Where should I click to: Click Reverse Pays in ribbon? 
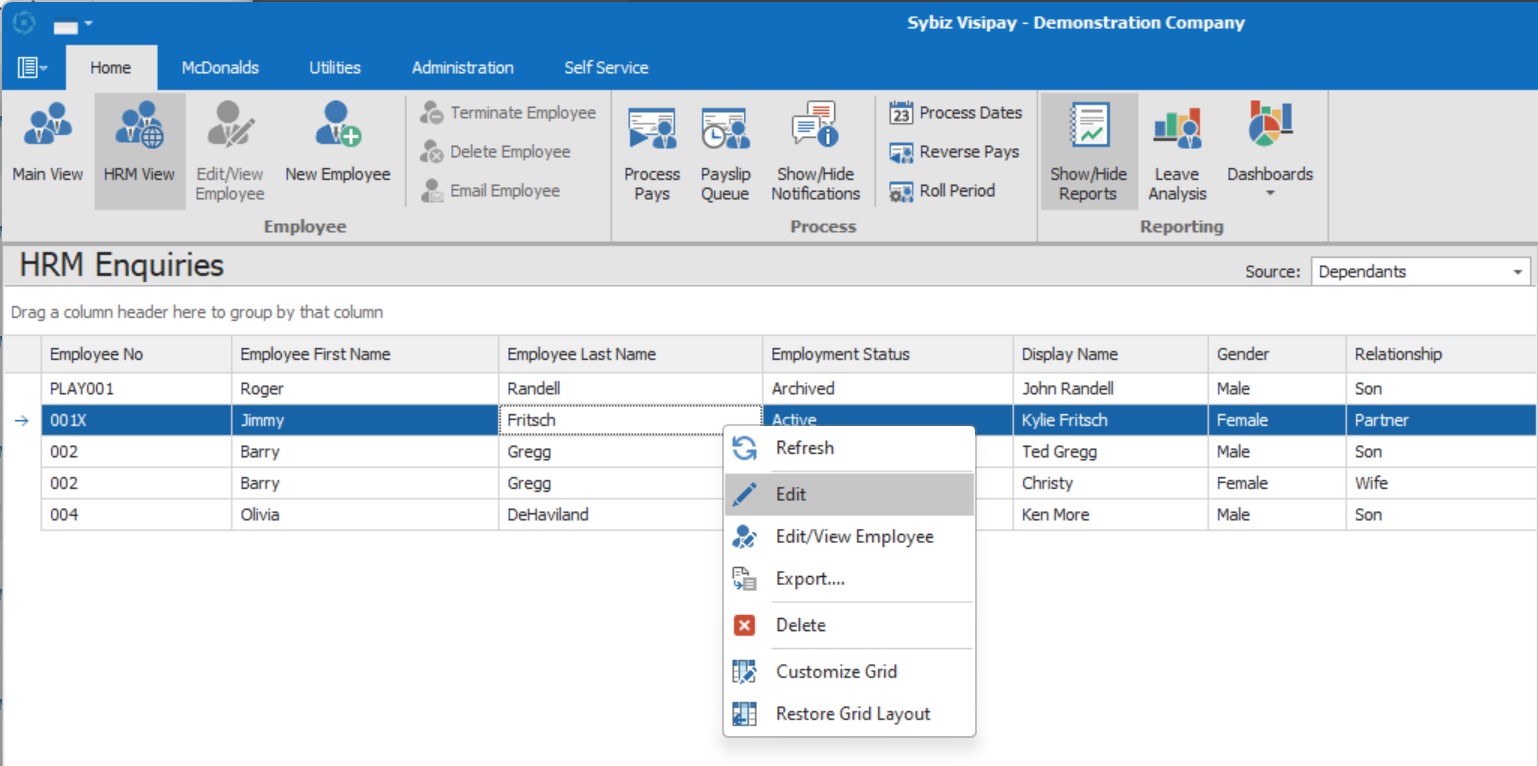tap(955, 152)
